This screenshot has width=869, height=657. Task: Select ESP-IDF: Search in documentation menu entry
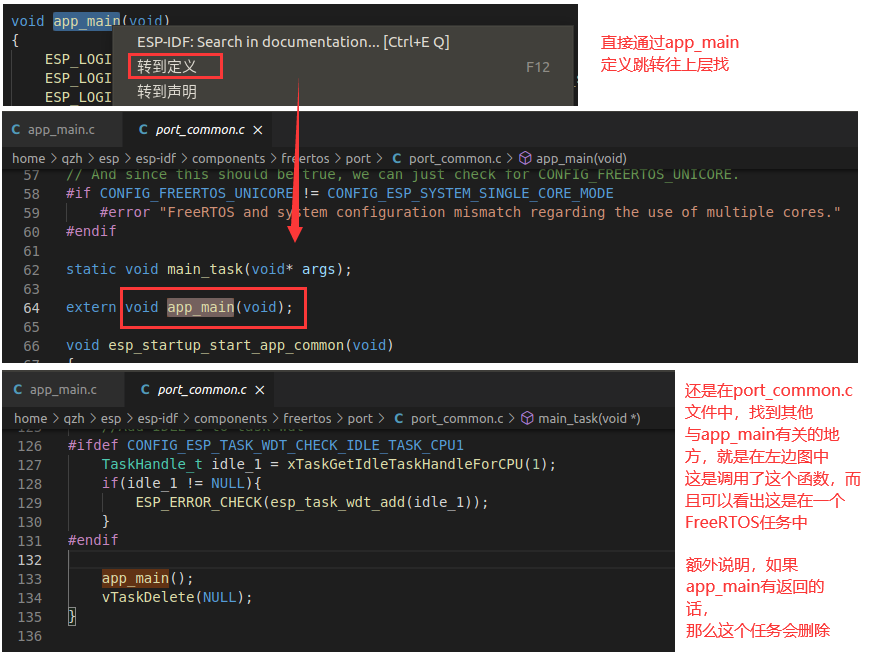[293, 42]
